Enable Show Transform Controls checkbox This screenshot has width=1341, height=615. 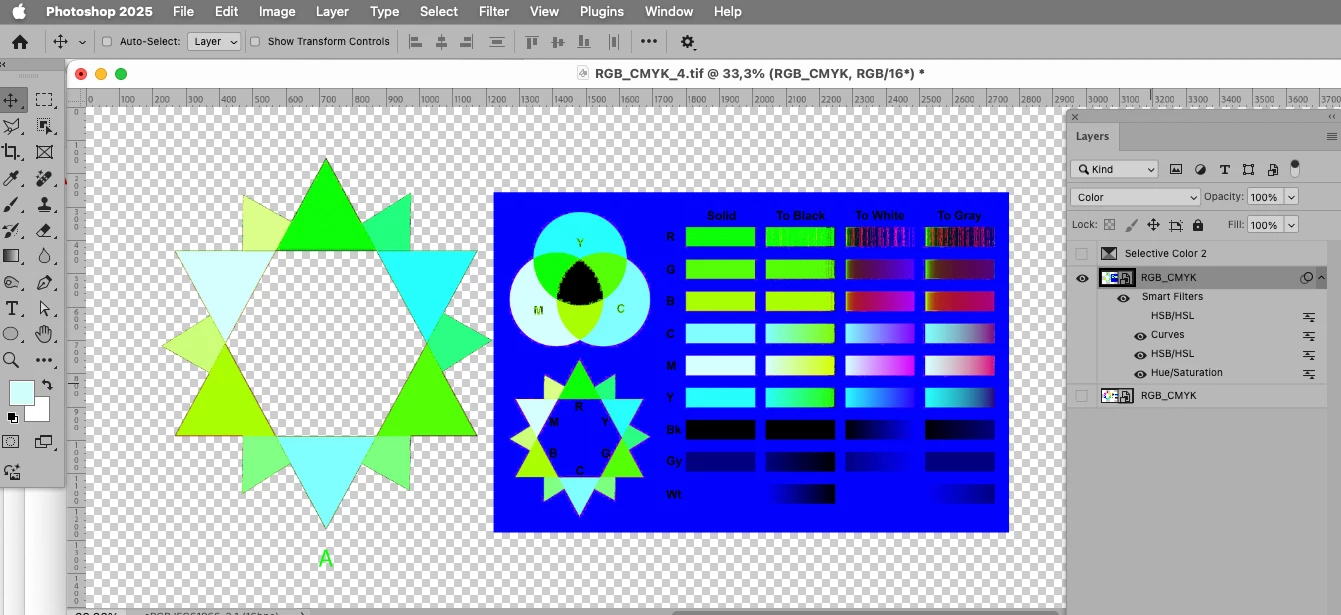point(255,42)
